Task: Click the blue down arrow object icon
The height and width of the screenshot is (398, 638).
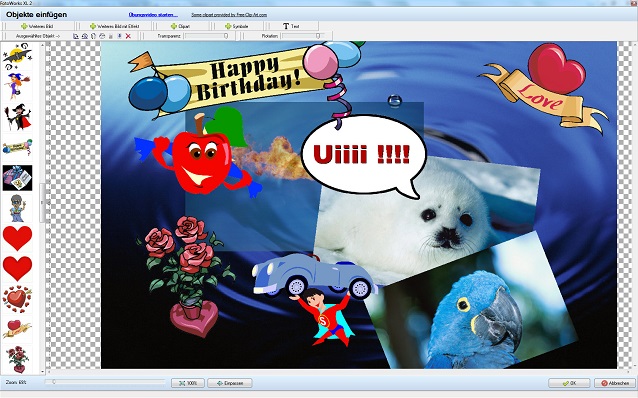Action: (120, 36)
